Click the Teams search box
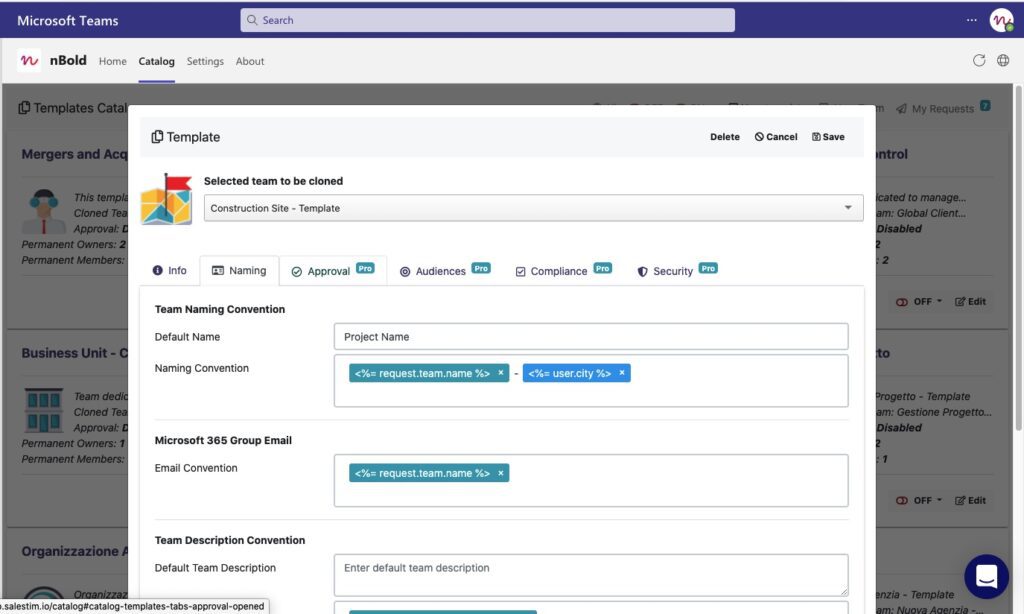The image size is (1024, 614). click(487, 20)
